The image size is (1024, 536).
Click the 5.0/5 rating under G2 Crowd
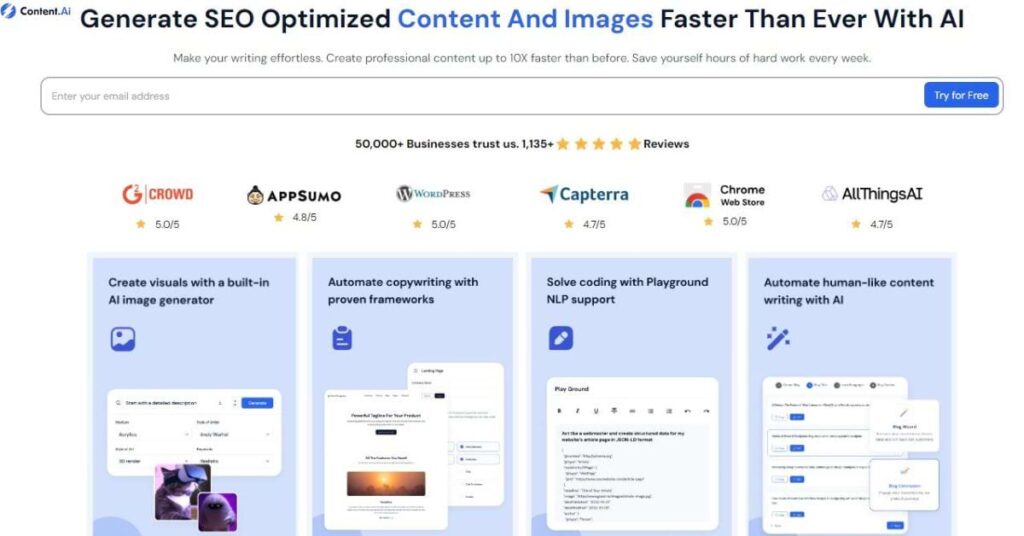[x=158, y=224]
